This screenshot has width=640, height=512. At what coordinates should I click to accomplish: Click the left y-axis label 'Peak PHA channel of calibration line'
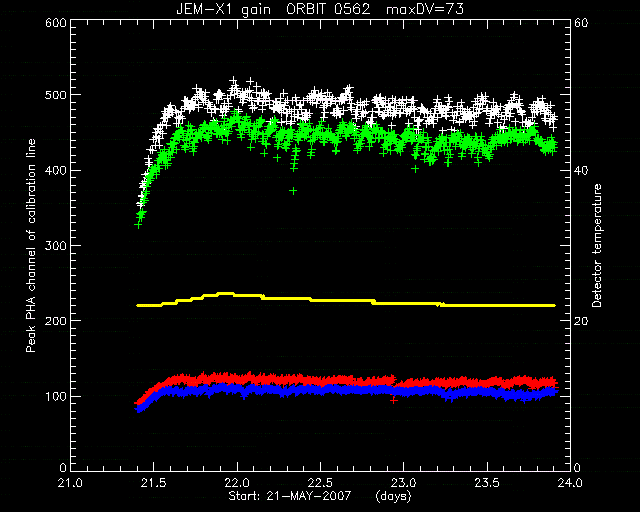[31, 245]
